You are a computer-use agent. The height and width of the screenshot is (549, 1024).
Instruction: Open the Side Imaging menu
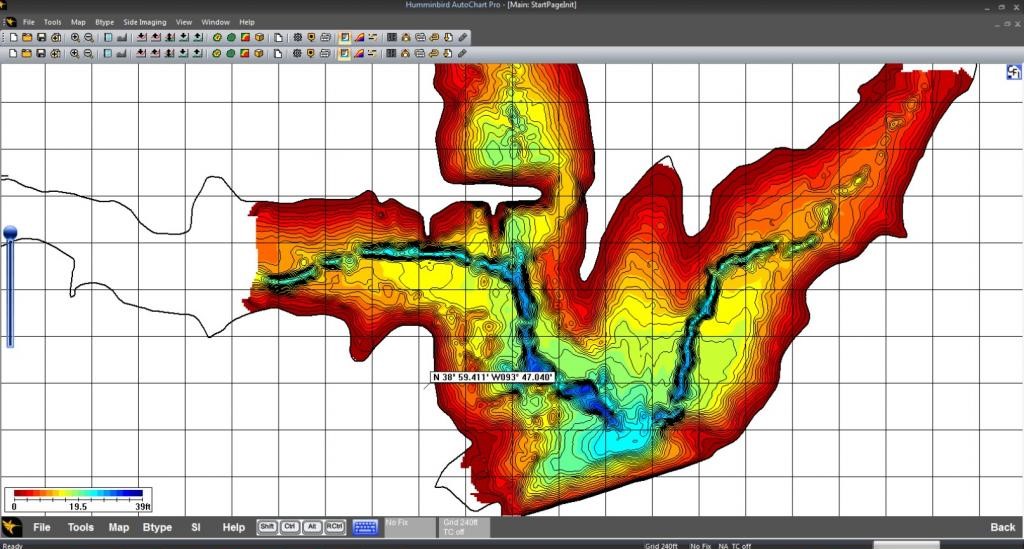(x=145, y=22)
